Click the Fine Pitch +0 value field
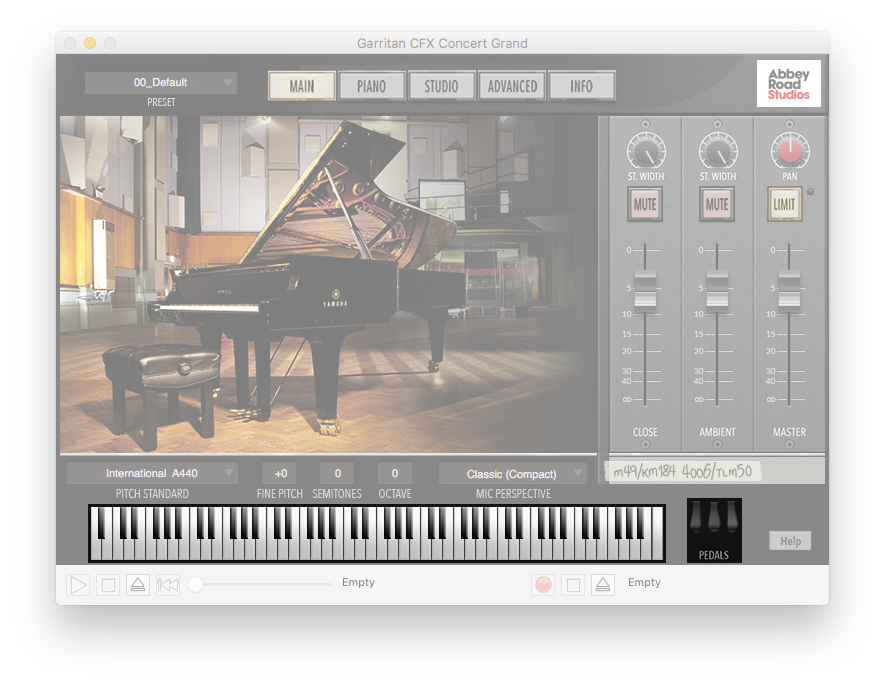 pyautogui.click(x=281, y=473)
